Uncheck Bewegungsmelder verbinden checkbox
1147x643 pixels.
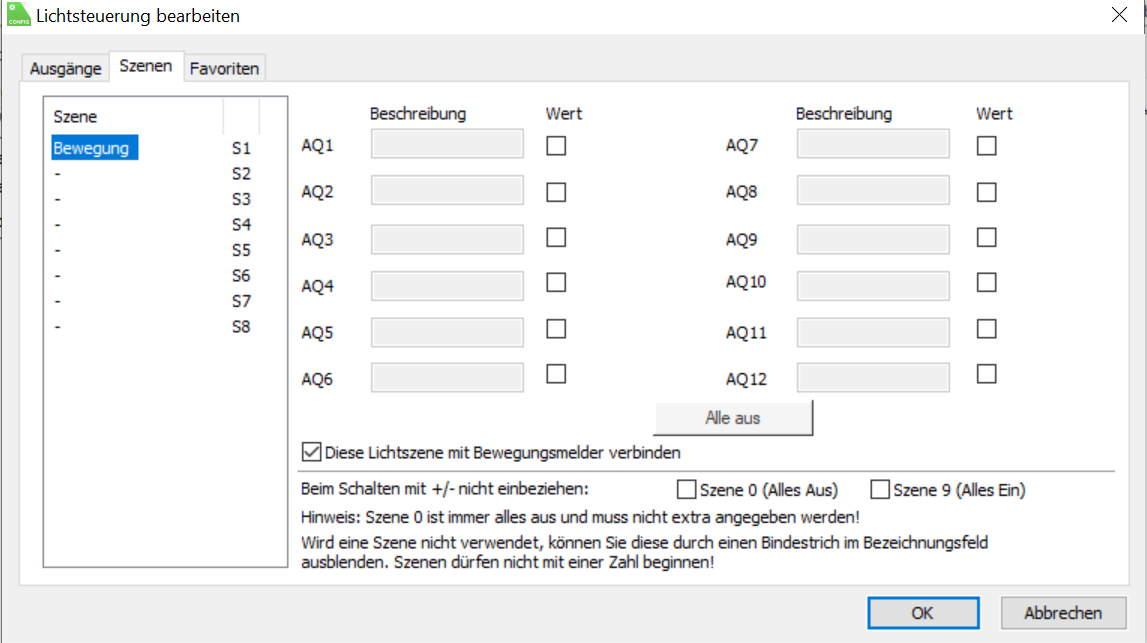coord(312,452)
